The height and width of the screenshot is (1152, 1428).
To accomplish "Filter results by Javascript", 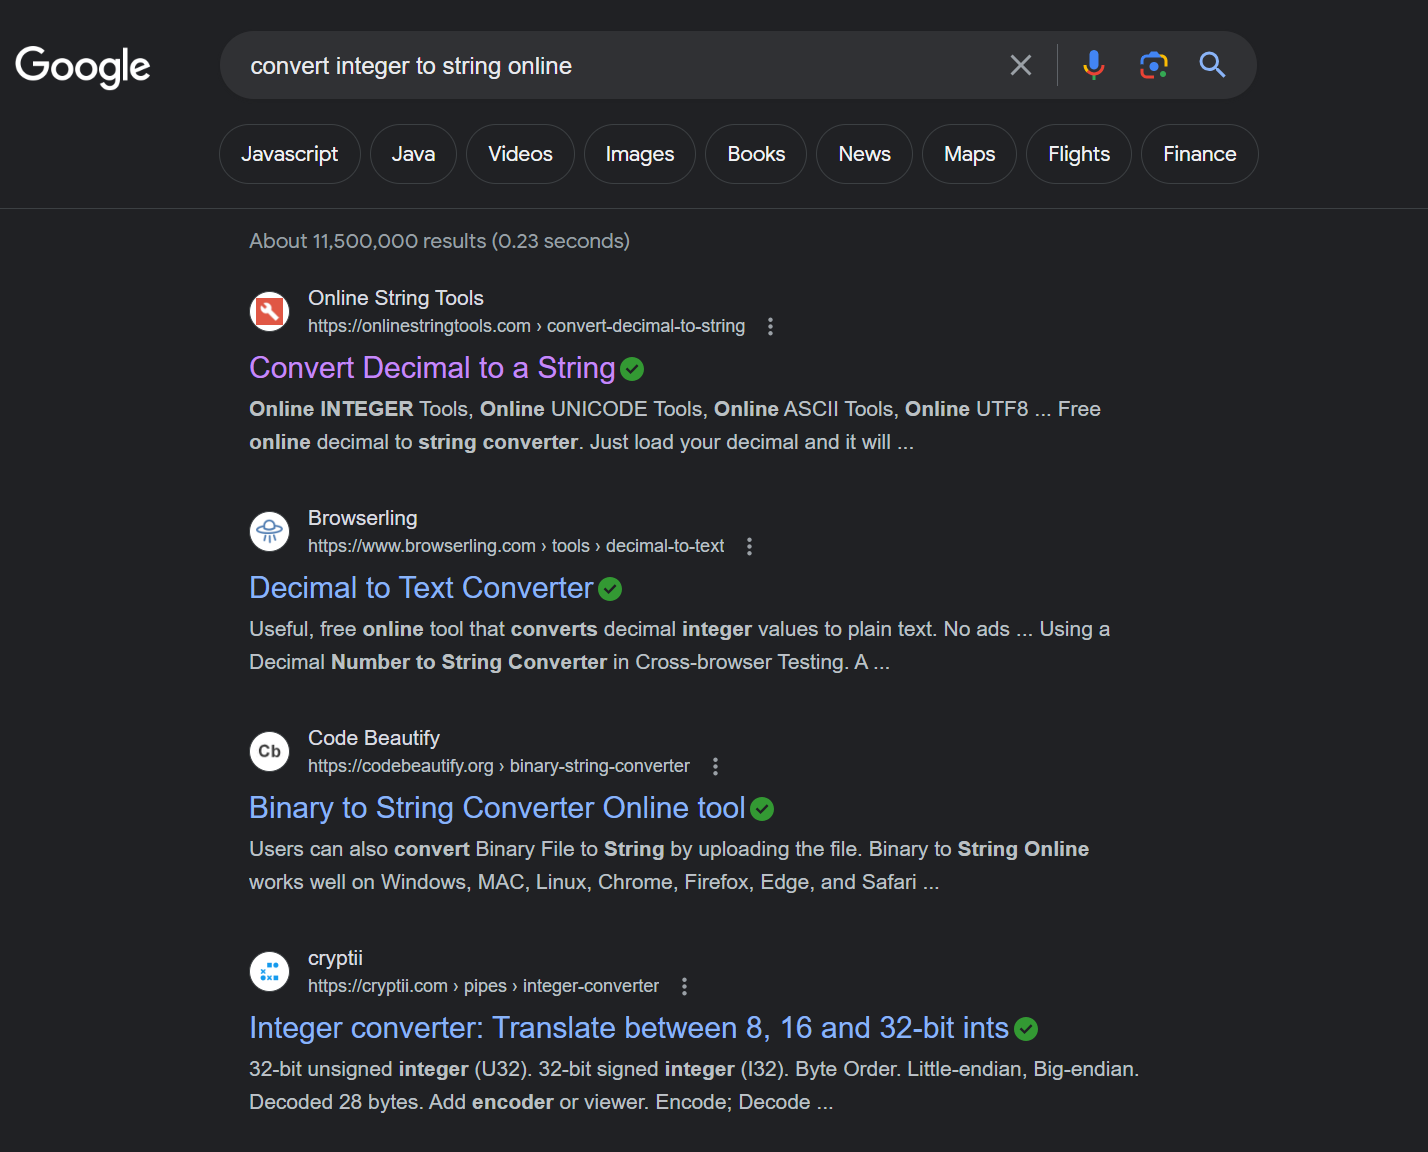I will point(290,154).
